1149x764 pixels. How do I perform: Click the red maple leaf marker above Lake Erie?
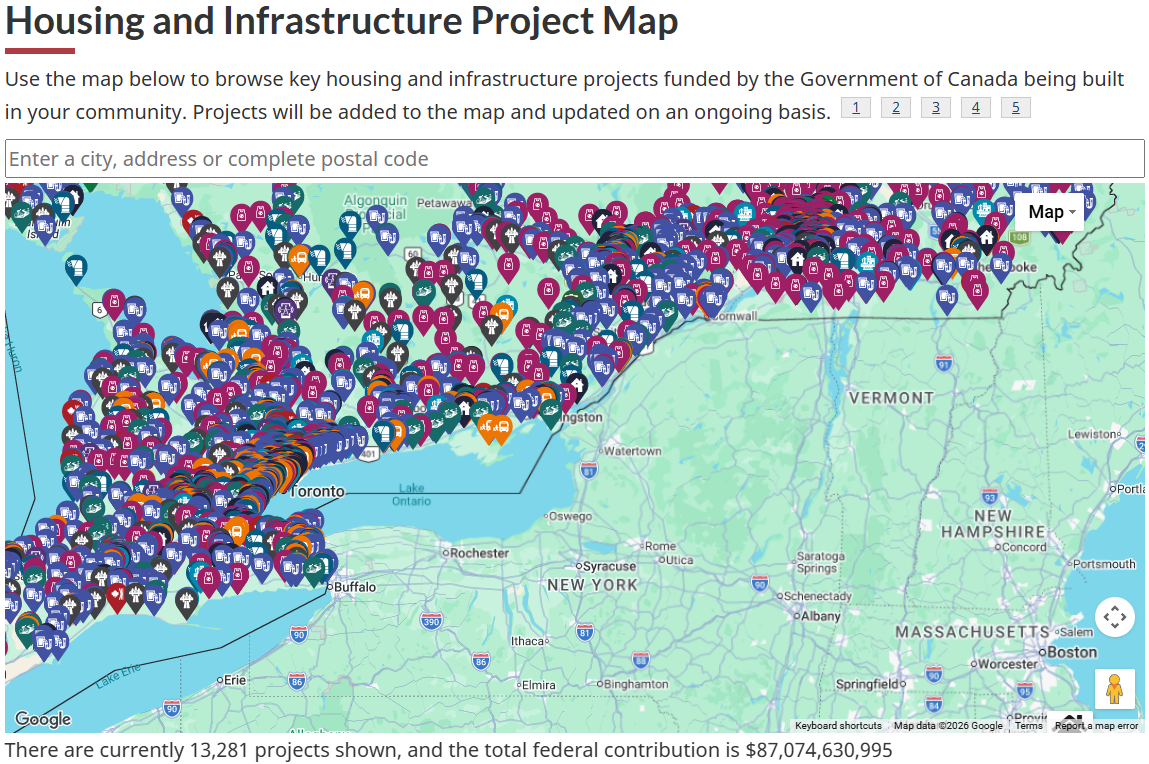coord(117,596)
